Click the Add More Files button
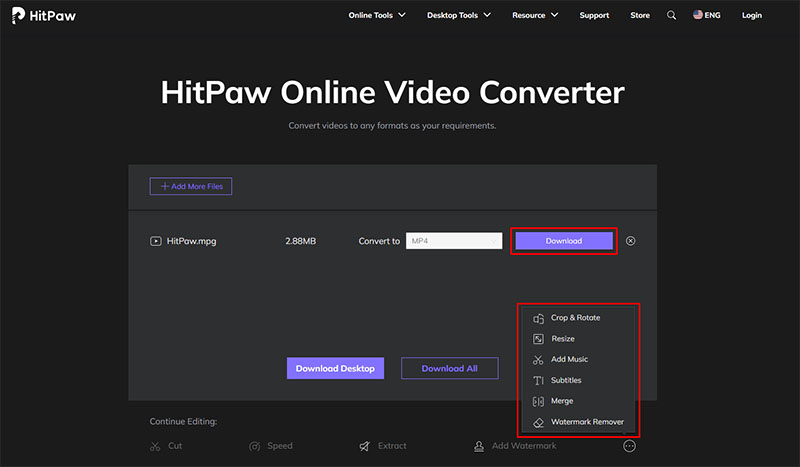 click(x=191, y=186)
